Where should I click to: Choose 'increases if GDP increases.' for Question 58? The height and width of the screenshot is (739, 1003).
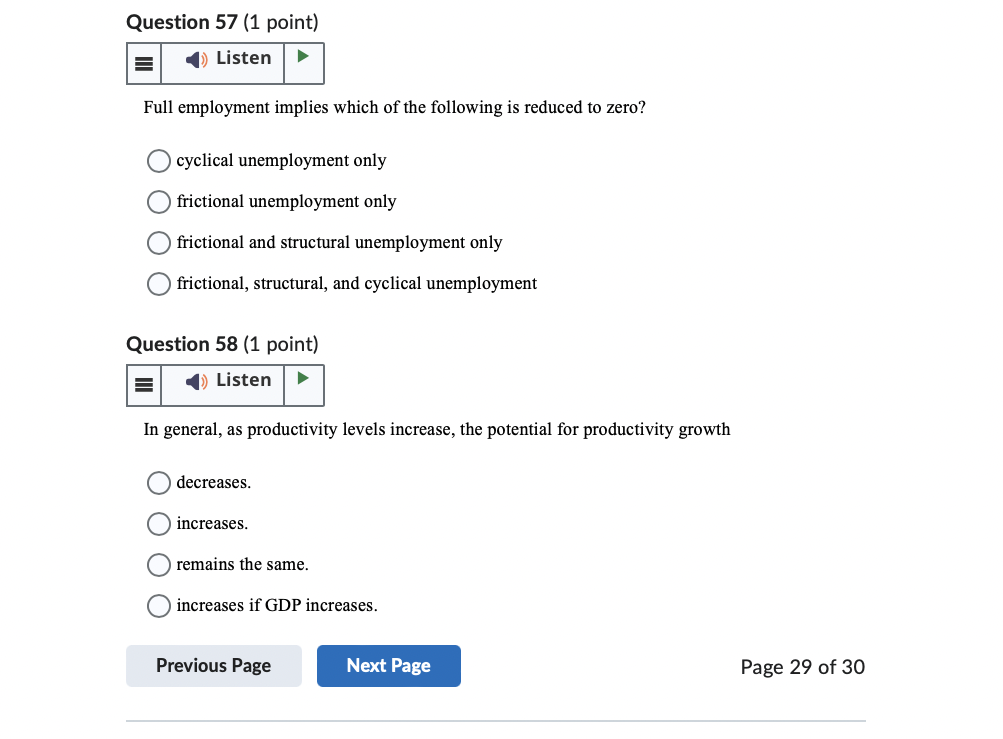tap(158, 606)
